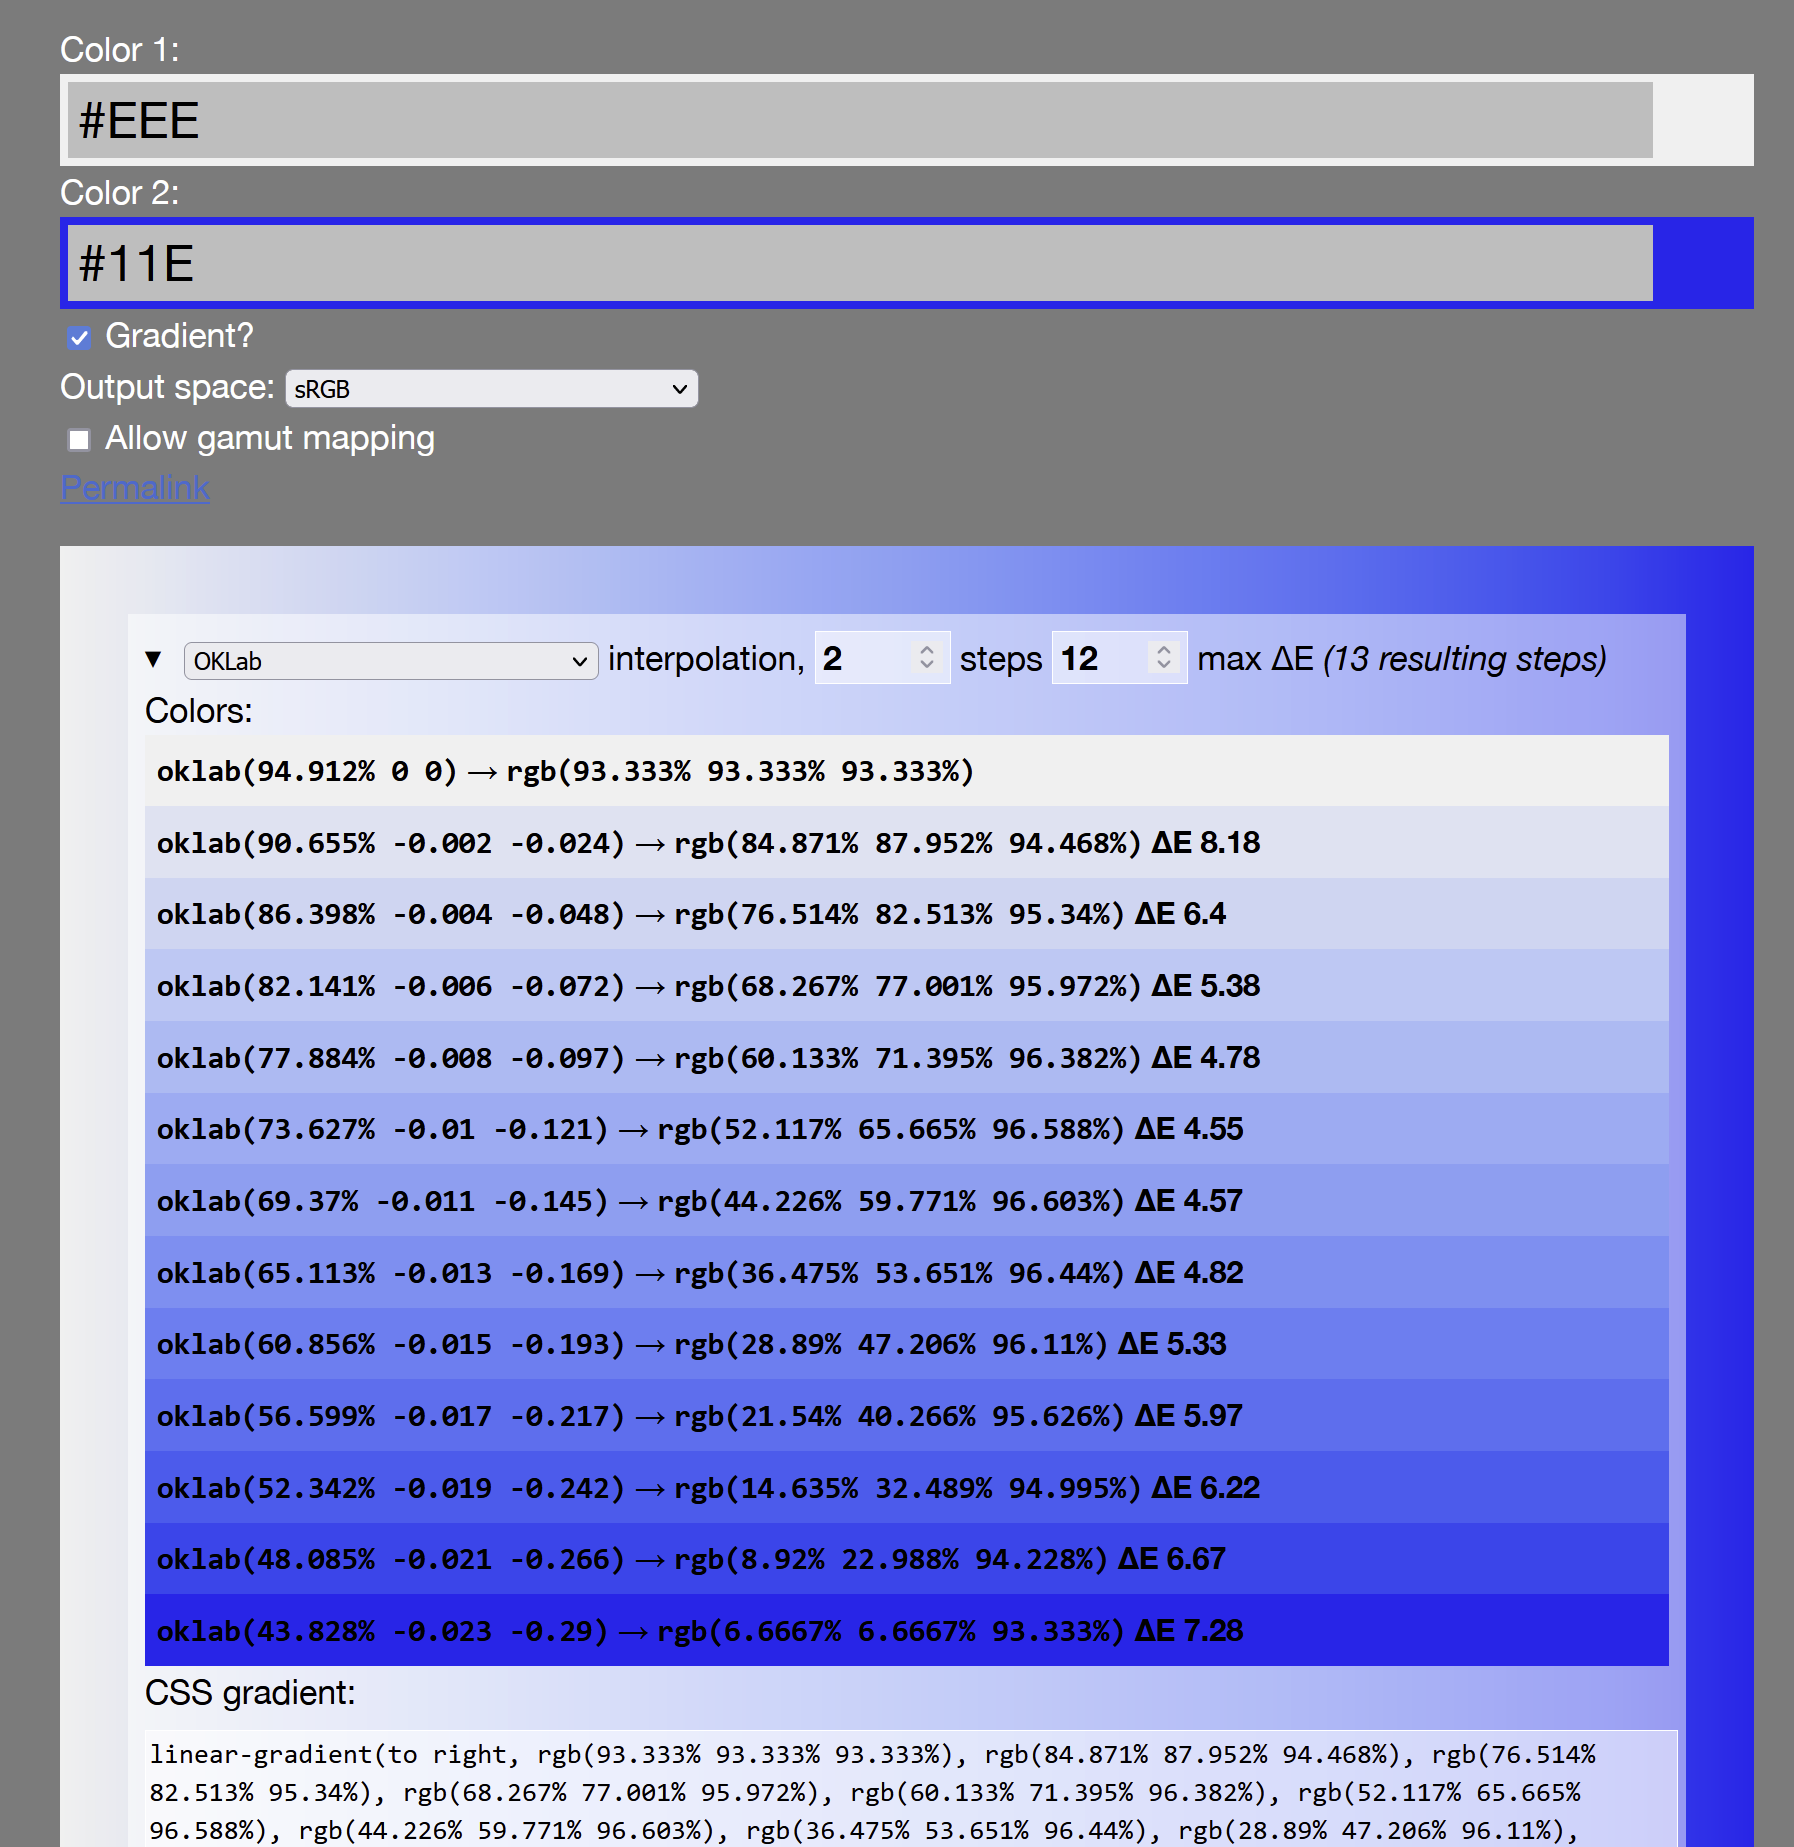The image size is (1794, 1847).
Task: Collapse the gradient details disclosure triangle
Action: pyautogui.click(x=154, y=659)
